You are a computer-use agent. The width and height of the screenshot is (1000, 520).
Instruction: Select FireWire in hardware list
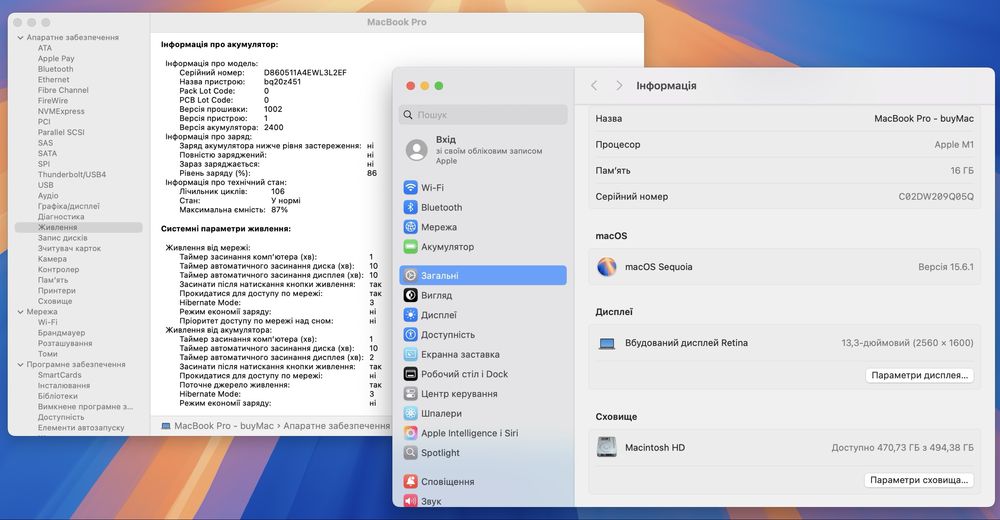[53, 101]
